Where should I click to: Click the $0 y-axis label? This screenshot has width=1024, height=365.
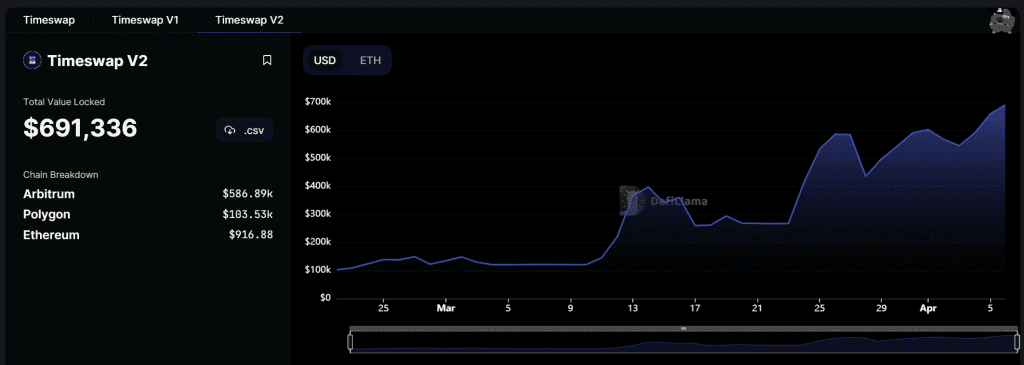[326, 298]
